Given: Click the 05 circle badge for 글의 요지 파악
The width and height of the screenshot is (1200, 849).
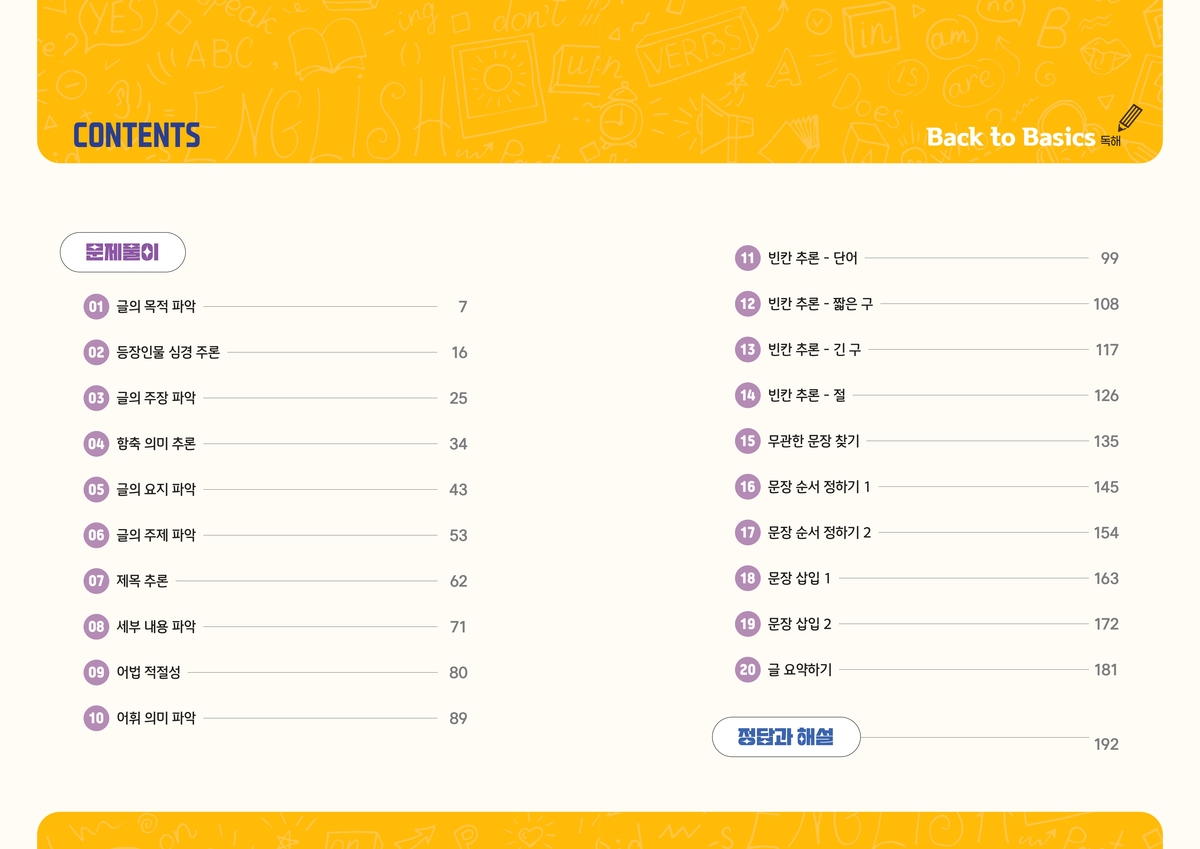Looking at the screenshot, I should point(96,490).
